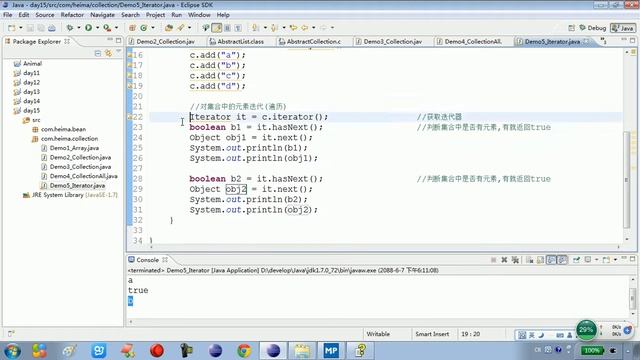Toggle Show Whitespace Characters icon
Image resolution: width=640 pixels, height=360 pixels.
(238, 28)
